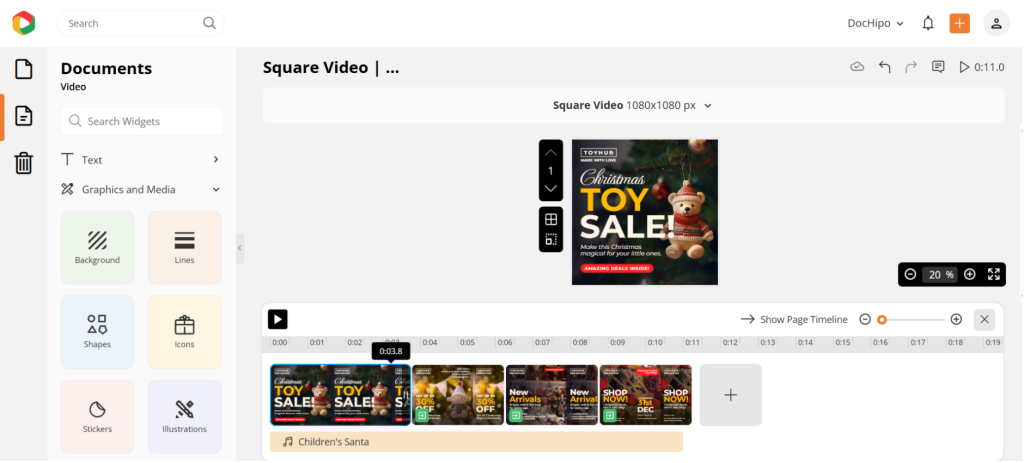Open the DocHipo workspace dropdown
The image size is (1024, 463).
pyautogui.click(x=875, y=24)
